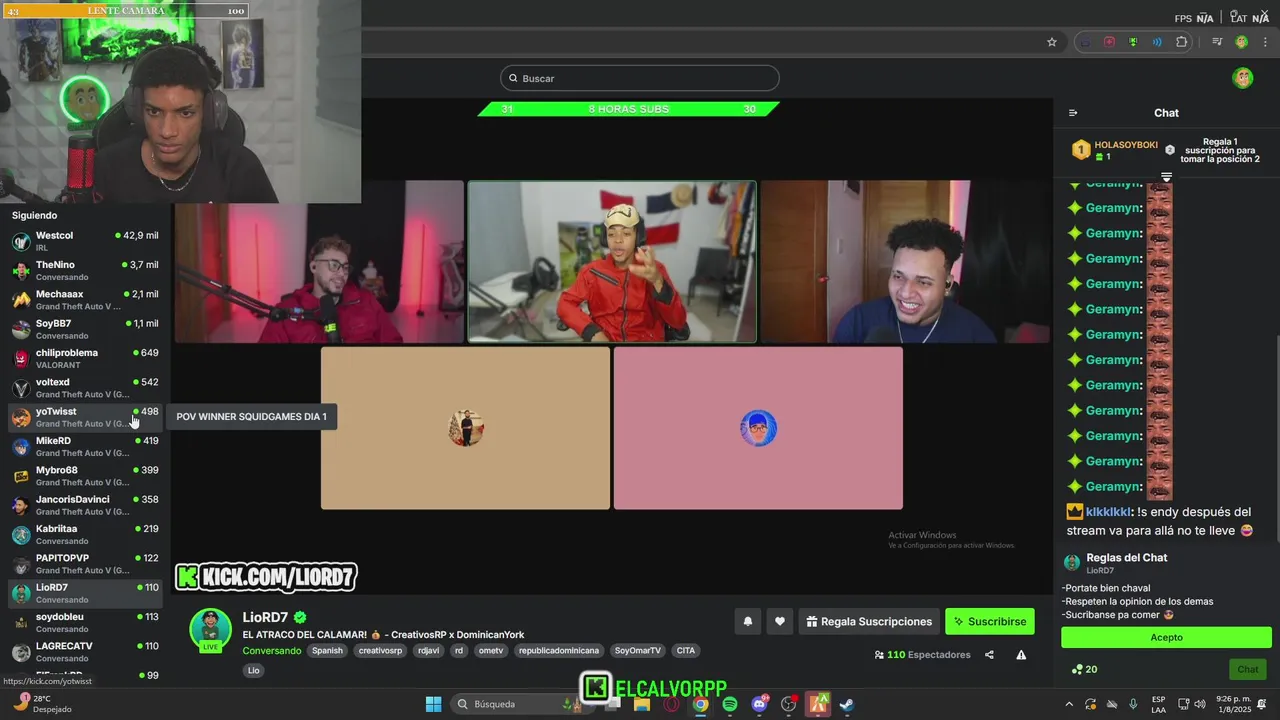Open taskbar volume speaker icon
The image size is (1280, 720).
click(x=1201, y=704)
